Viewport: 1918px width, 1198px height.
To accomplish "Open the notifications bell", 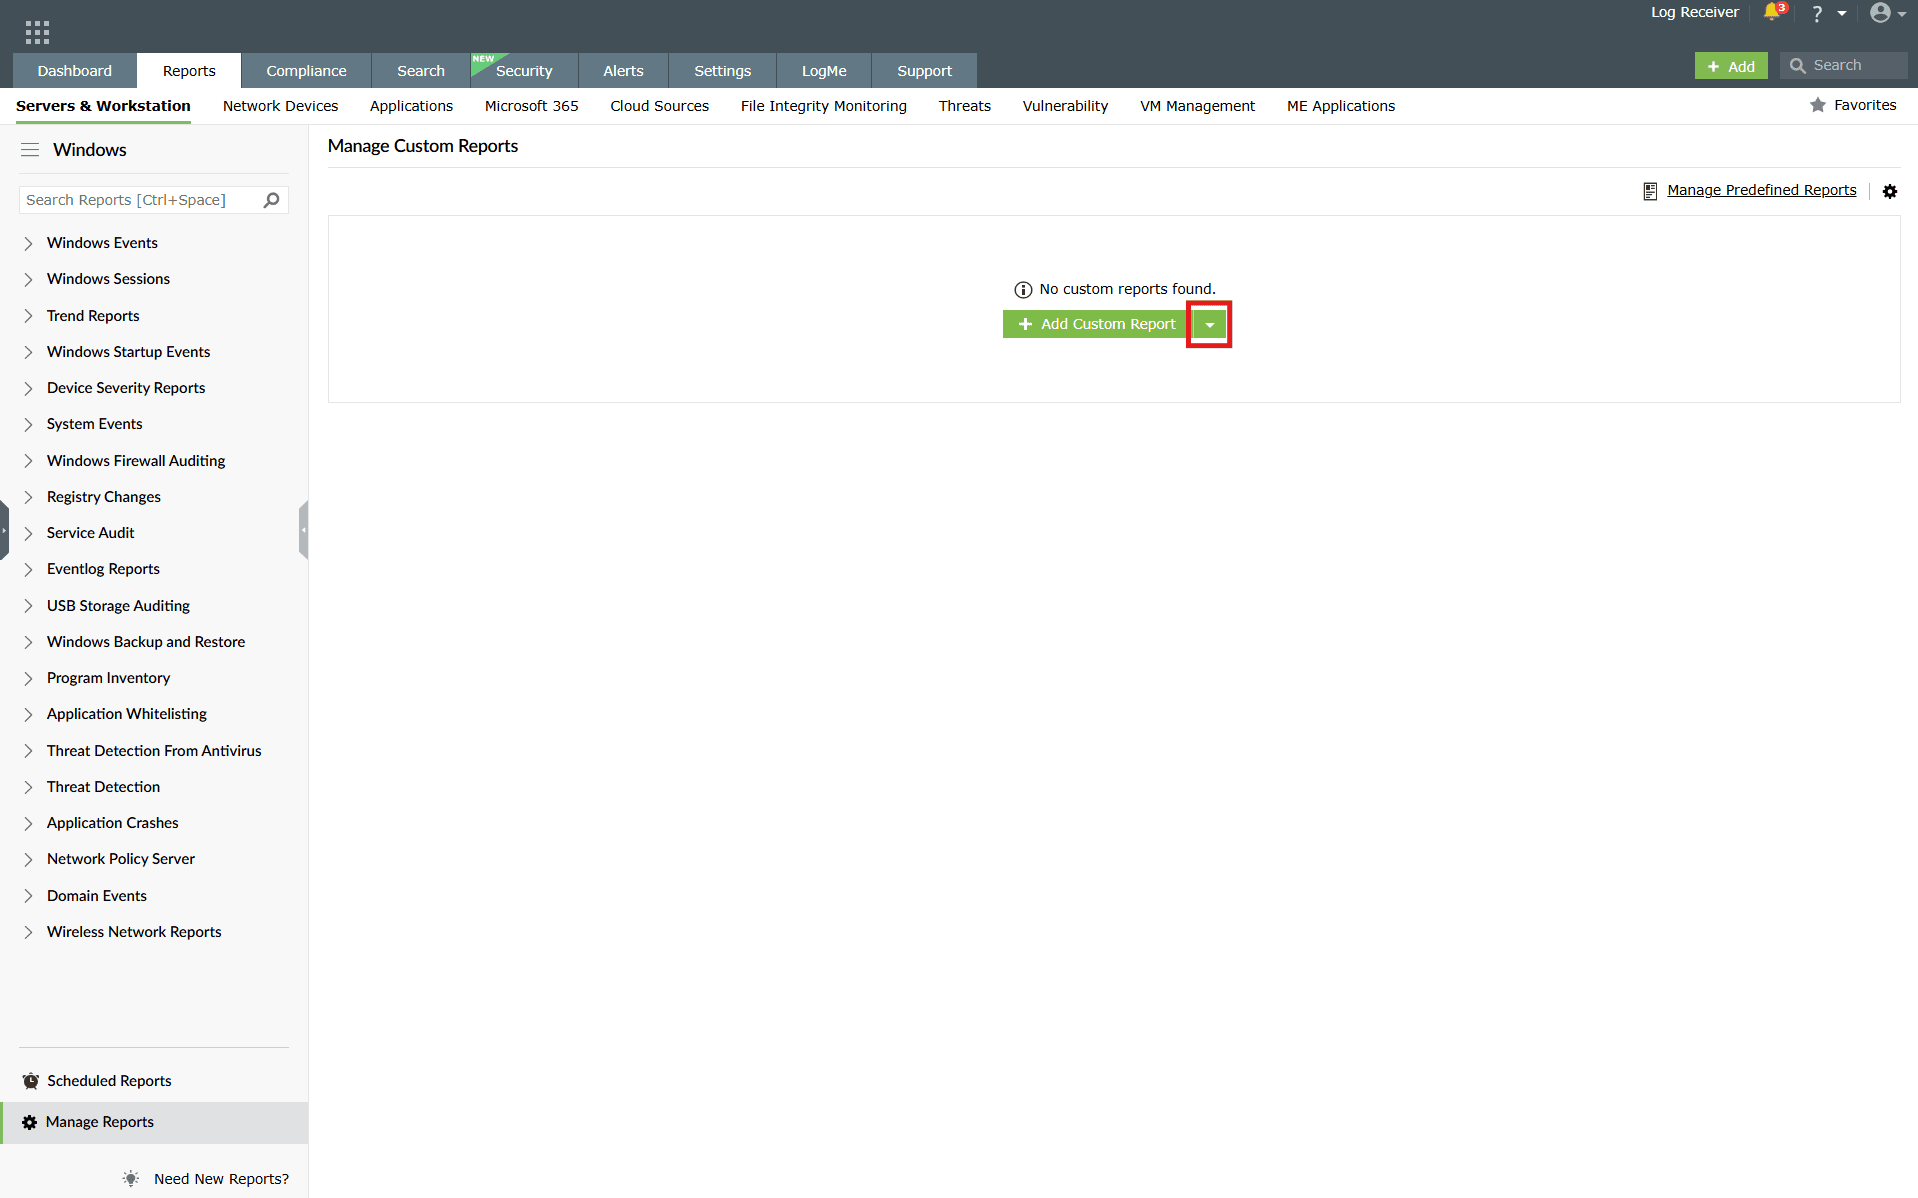I will [x=1771, y=13].
